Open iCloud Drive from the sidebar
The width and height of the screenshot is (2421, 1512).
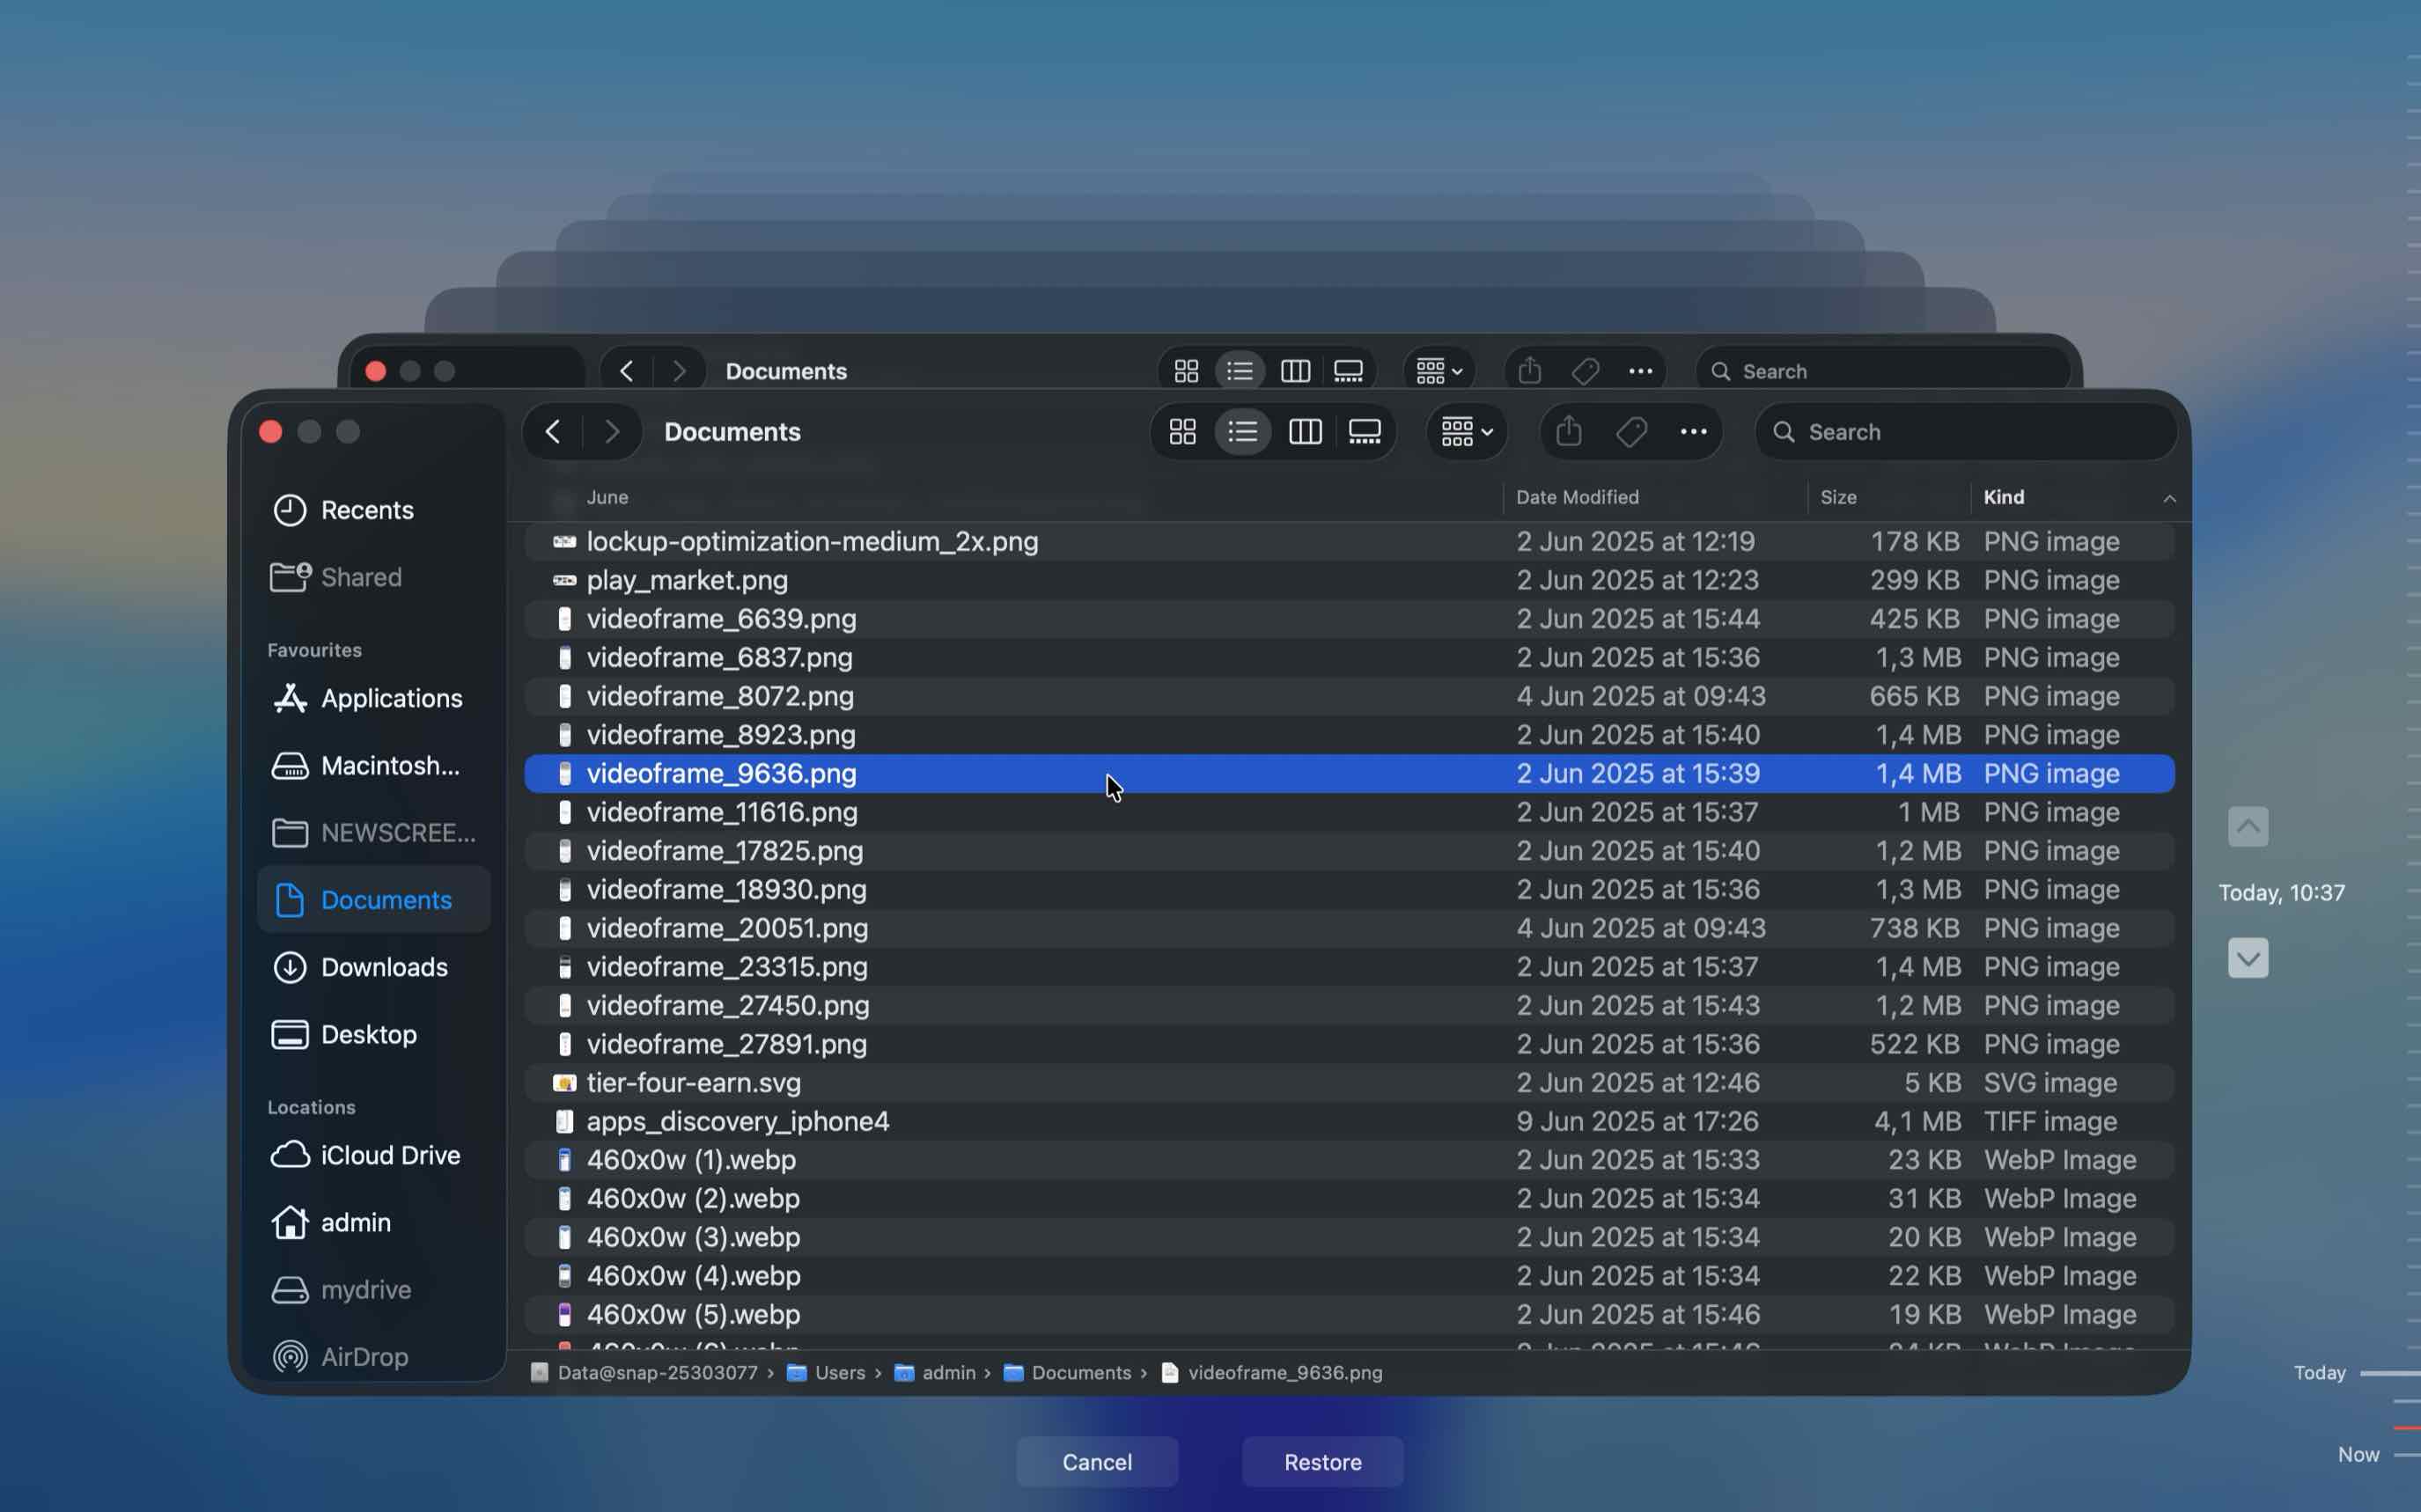(x=391, y=1155)
